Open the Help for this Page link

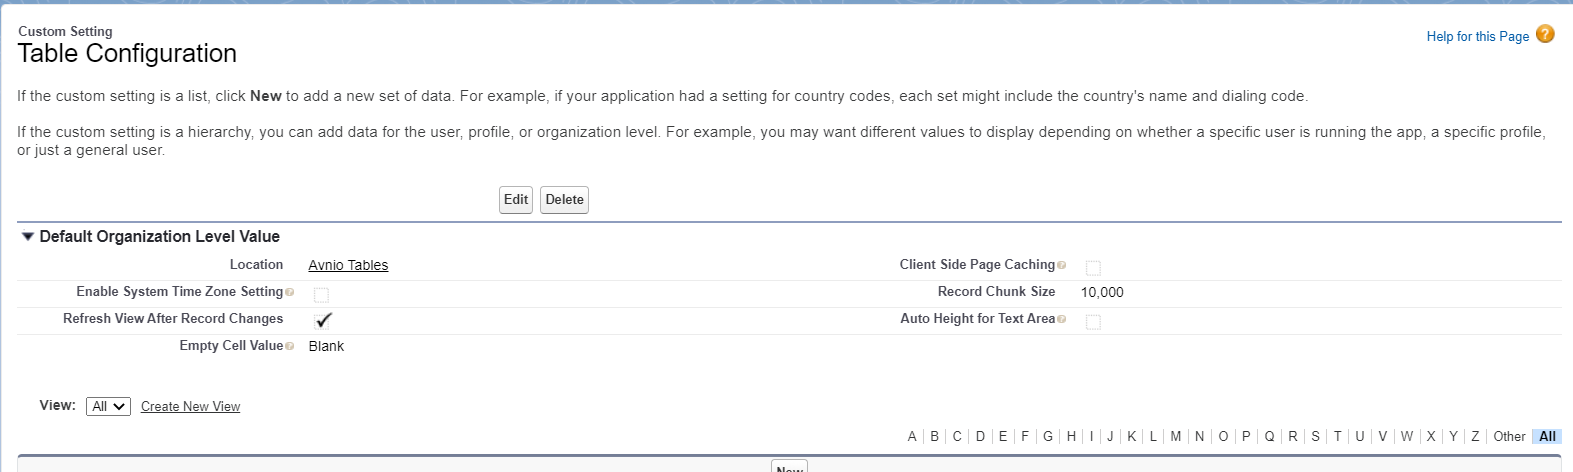[1477, 36]
